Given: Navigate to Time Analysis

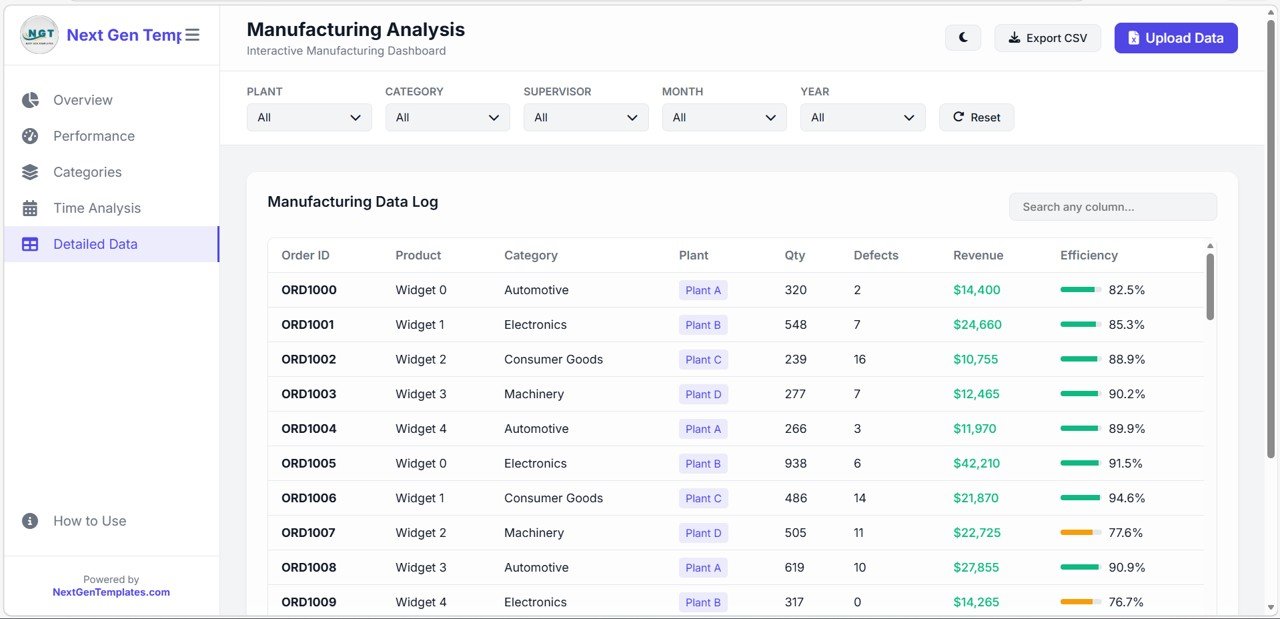Looking at the screenshot, I should point(96,207).
